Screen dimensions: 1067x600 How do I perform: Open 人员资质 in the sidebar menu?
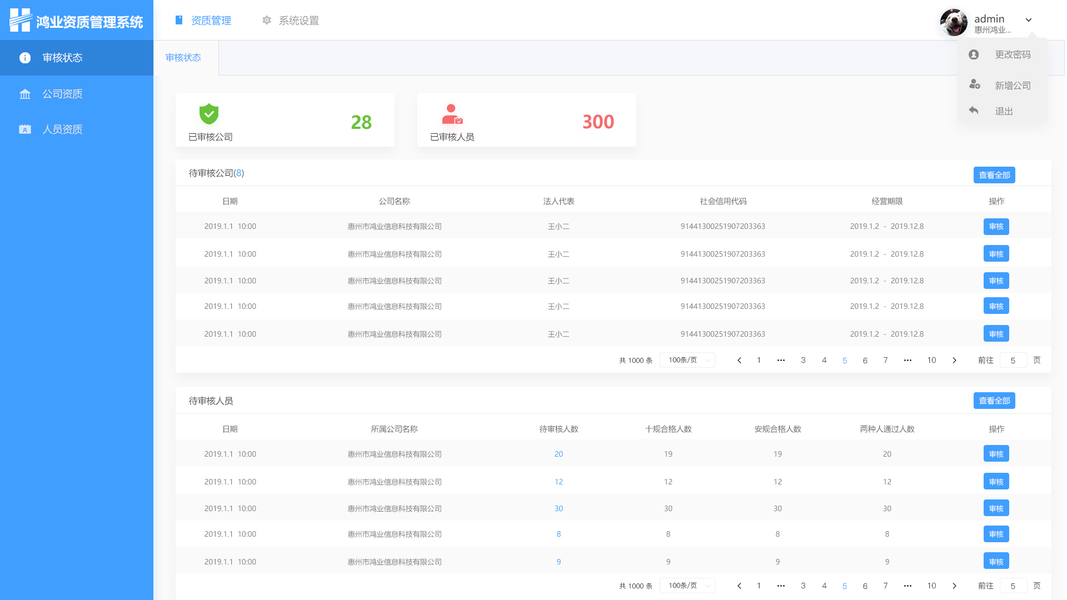click(x=76, y=129)
